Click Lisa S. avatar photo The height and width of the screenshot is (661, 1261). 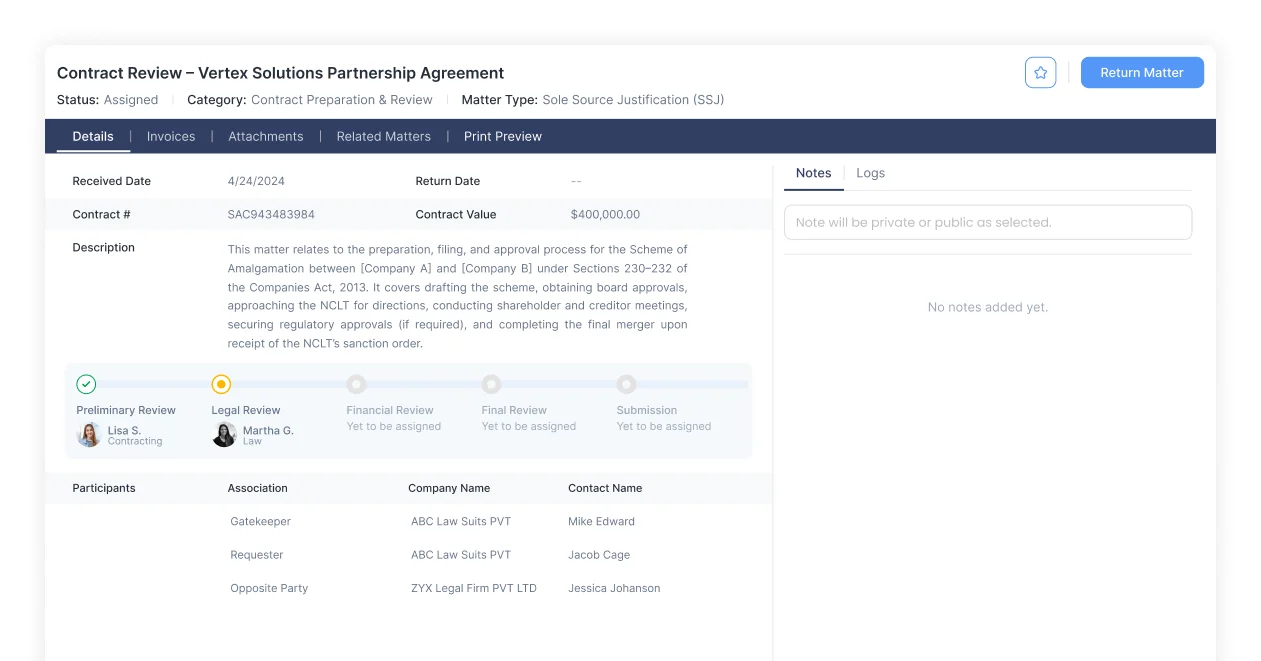click(x=89, y=435)
